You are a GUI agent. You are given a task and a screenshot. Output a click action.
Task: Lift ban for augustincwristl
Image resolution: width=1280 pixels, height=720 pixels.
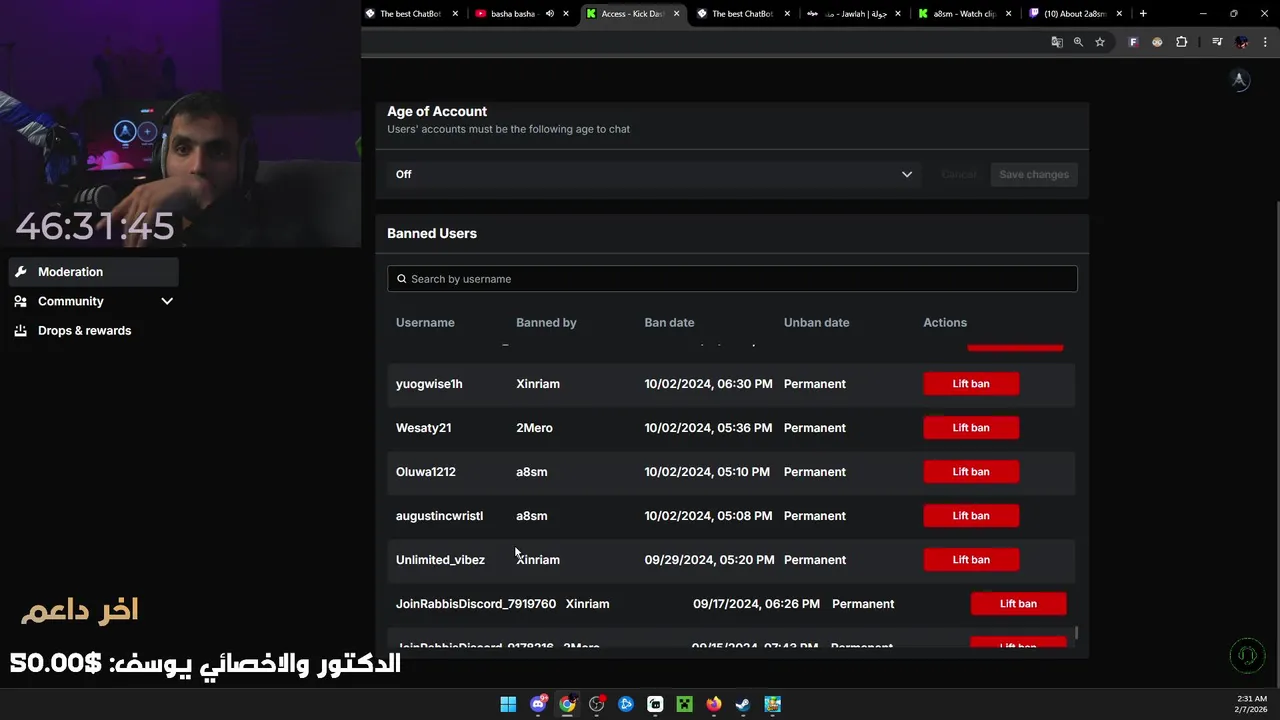pos(971,516)
